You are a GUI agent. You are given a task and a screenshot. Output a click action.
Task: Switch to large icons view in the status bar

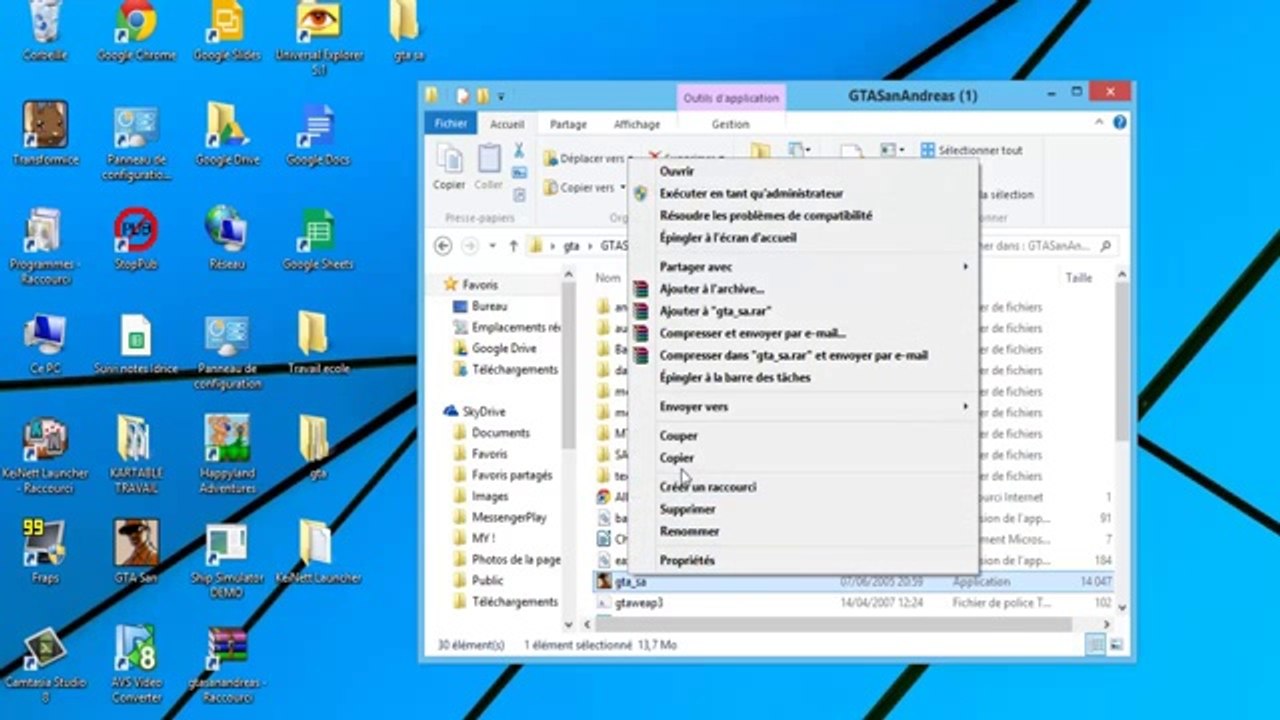(x=1116, y=645)
